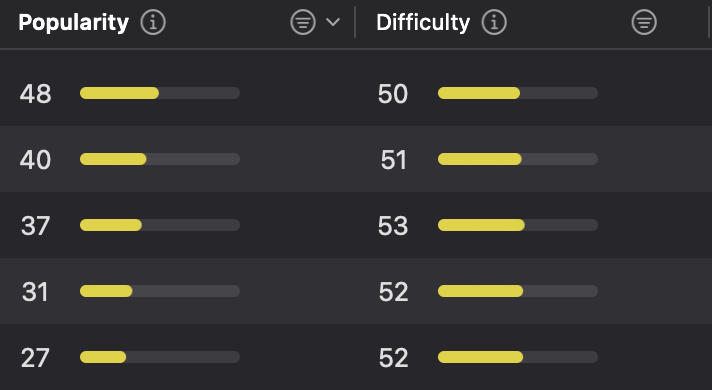Viewport: 712px width, 390px height.
Task: Click the popularity bar showing 40
Action: [x=160, y=159]
